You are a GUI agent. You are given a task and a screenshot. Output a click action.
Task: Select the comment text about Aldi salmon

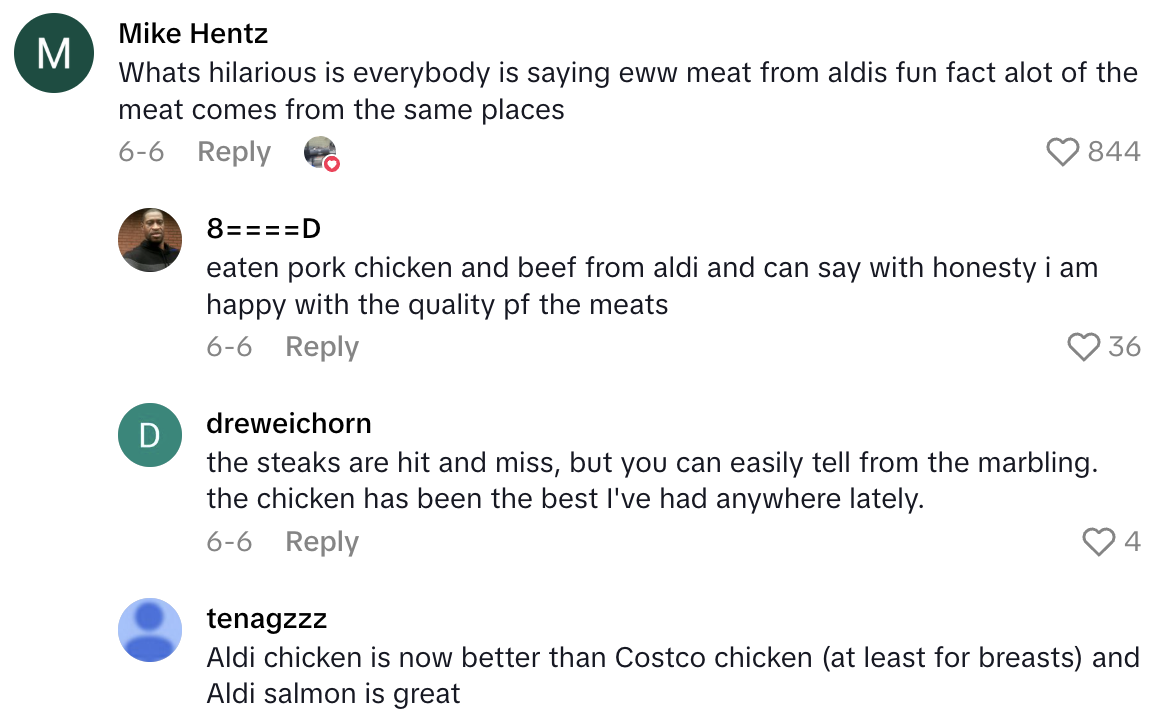click(672, 675)
